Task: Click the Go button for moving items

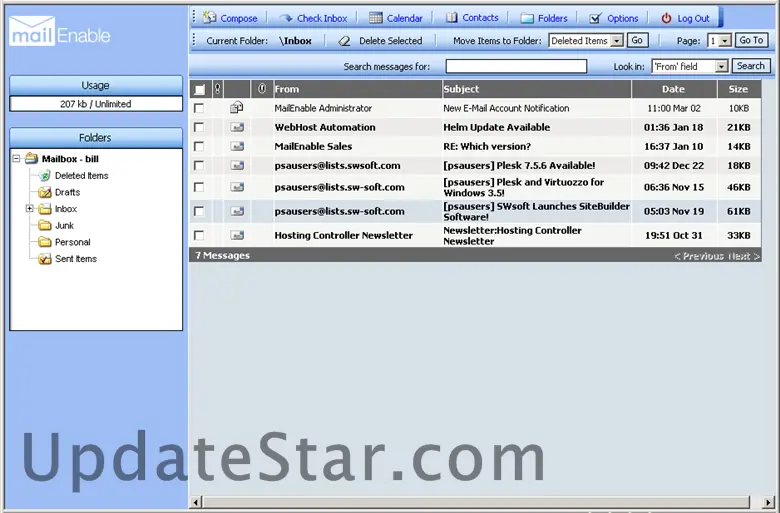Action: tap(637, 40)
